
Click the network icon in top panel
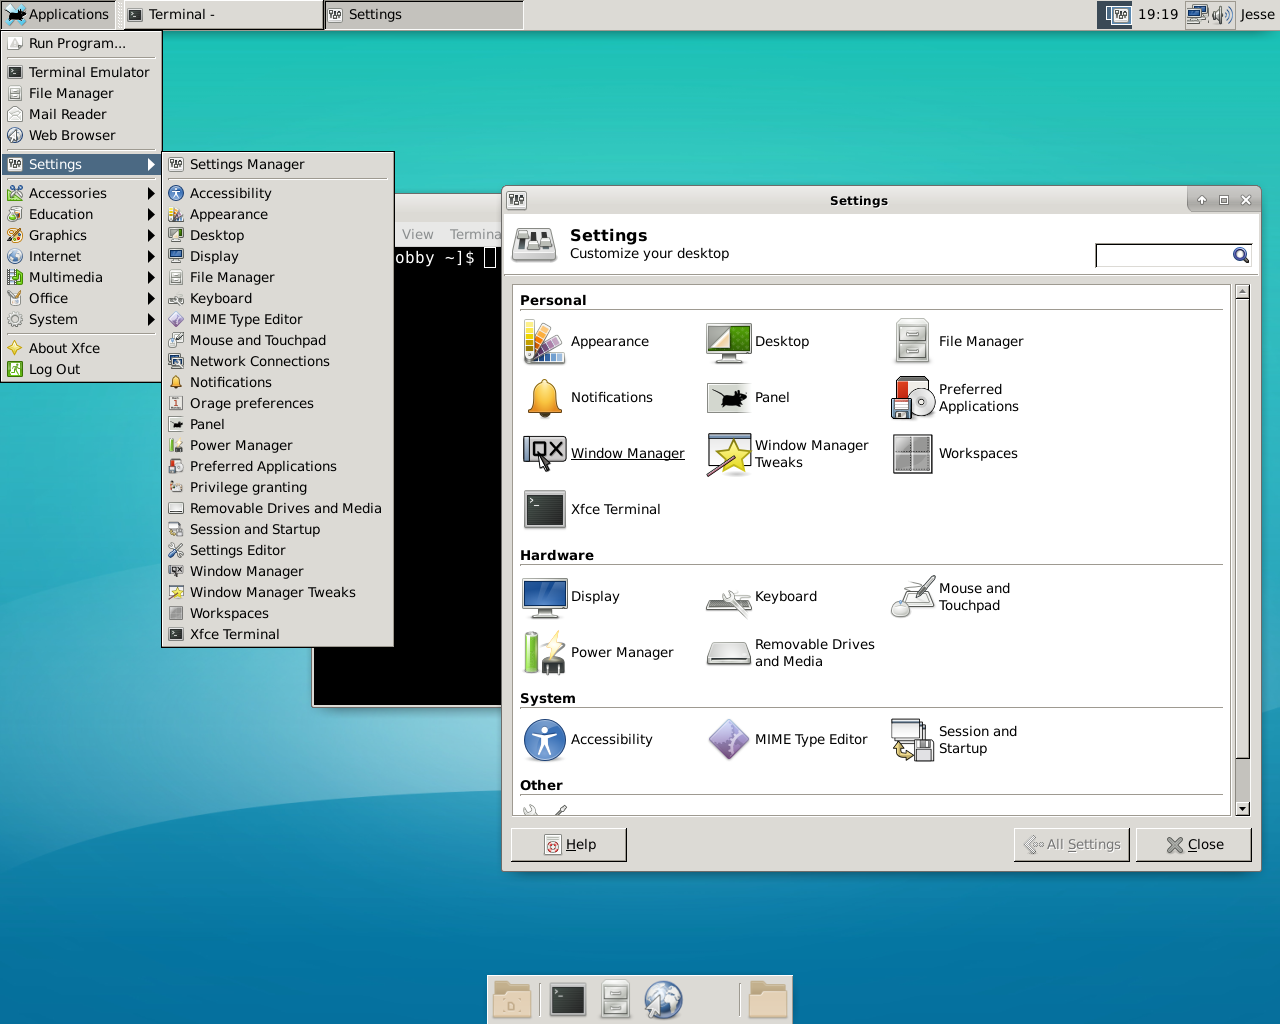[1197, 15]
